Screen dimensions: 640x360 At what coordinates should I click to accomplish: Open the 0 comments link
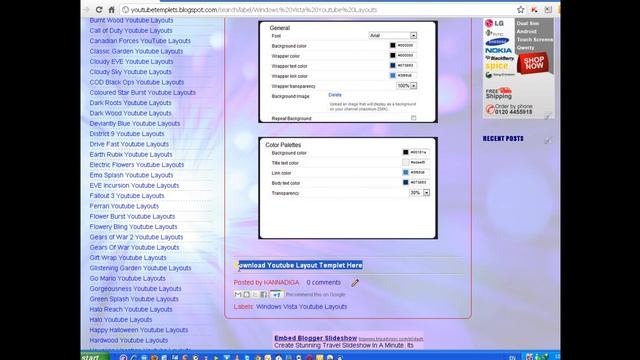tap(323, 282)
